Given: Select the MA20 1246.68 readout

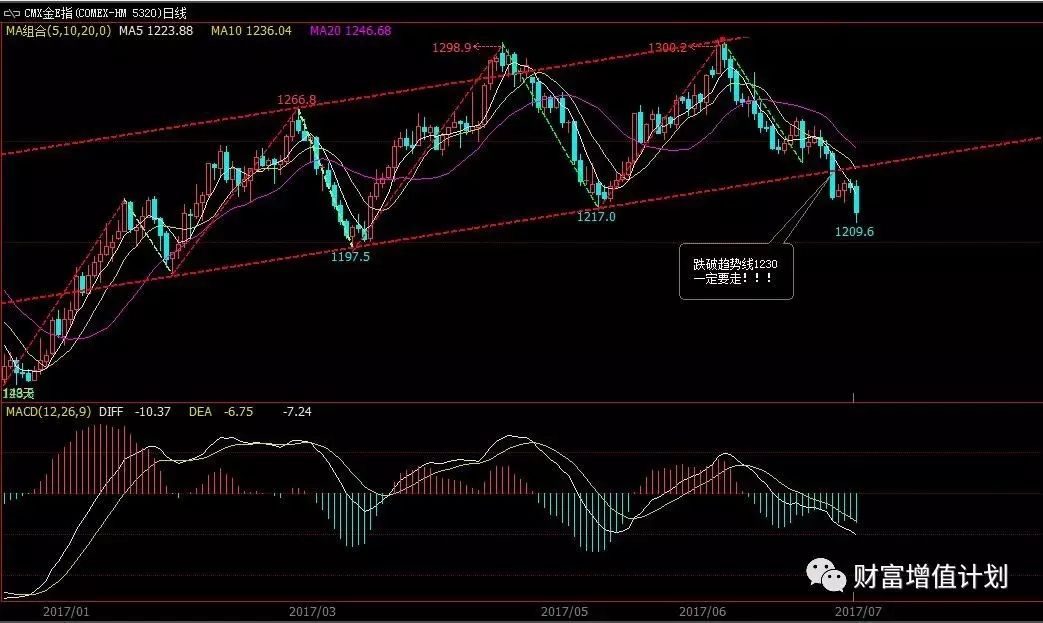Looking at the screenshot, I should [351, 31].
